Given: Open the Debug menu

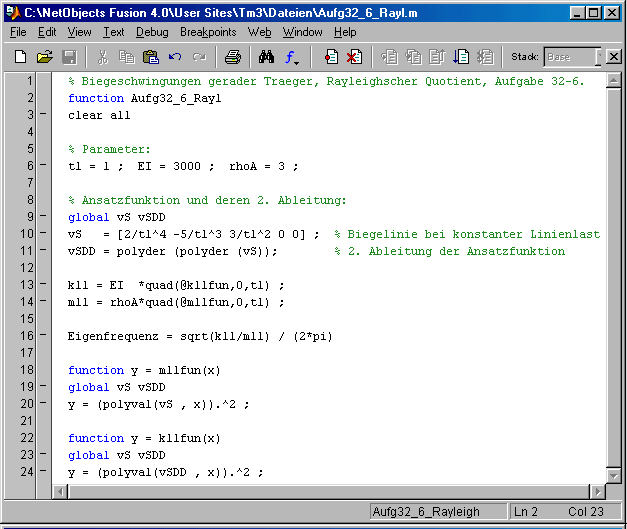Looking at the screenshot, I should click(152, 32).
